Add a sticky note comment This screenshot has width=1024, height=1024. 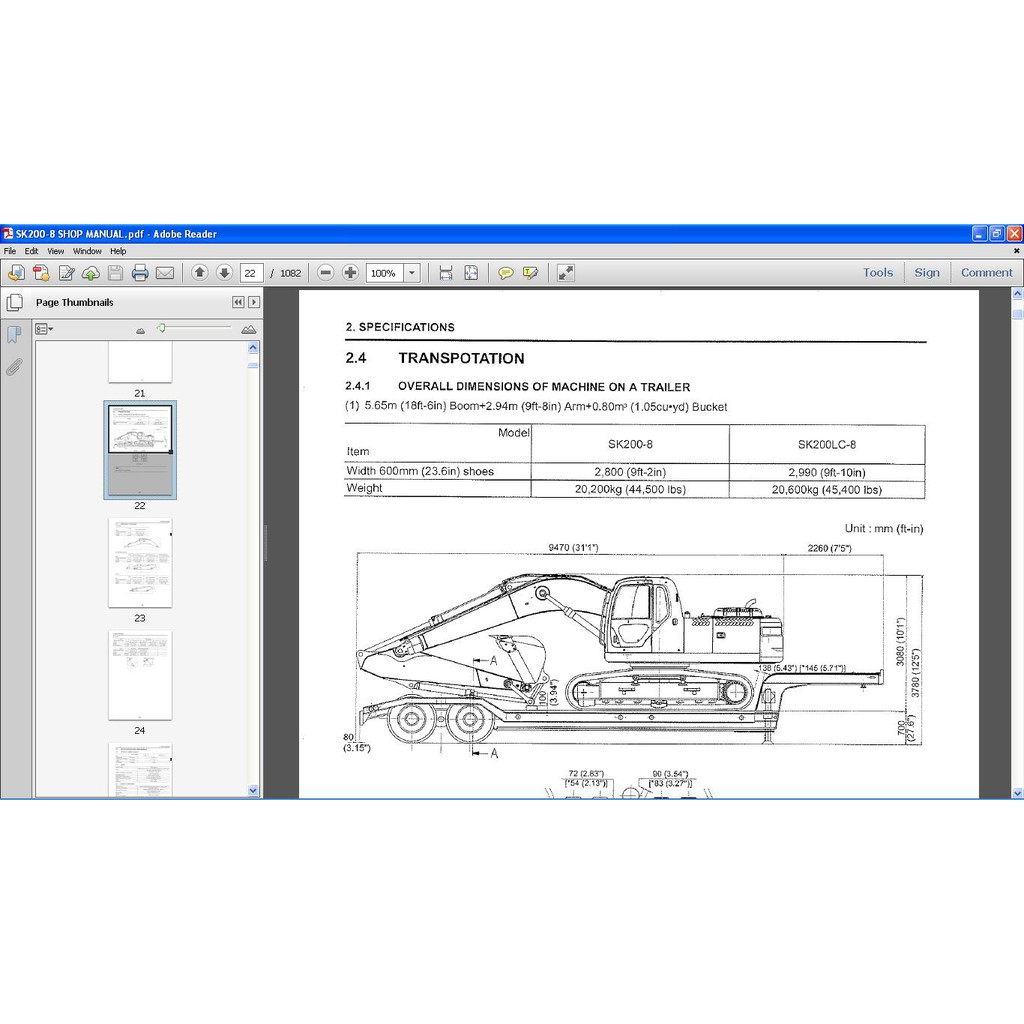pos(506,273)
